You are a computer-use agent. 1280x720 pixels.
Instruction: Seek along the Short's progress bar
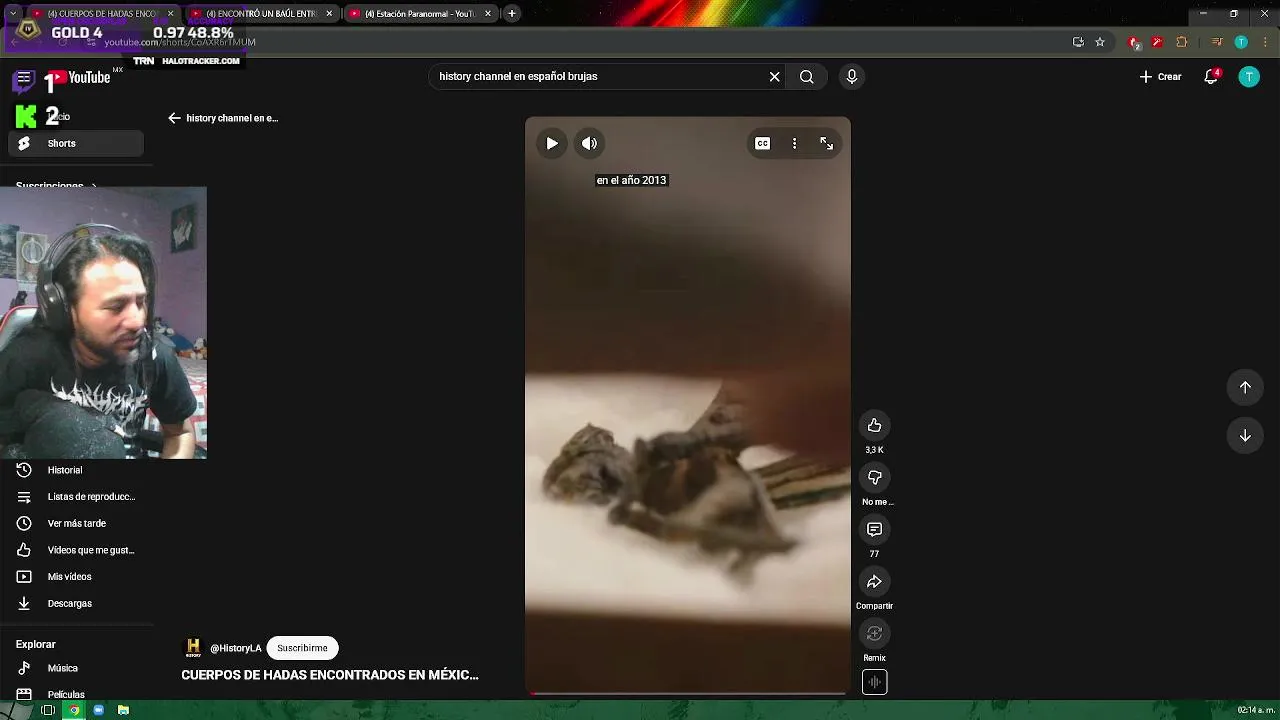pyautogui.click(x=688, y=692)
